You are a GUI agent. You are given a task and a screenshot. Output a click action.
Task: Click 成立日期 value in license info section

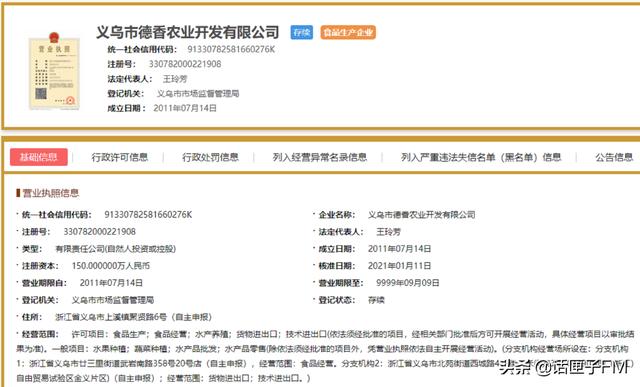tap(400, 249)
